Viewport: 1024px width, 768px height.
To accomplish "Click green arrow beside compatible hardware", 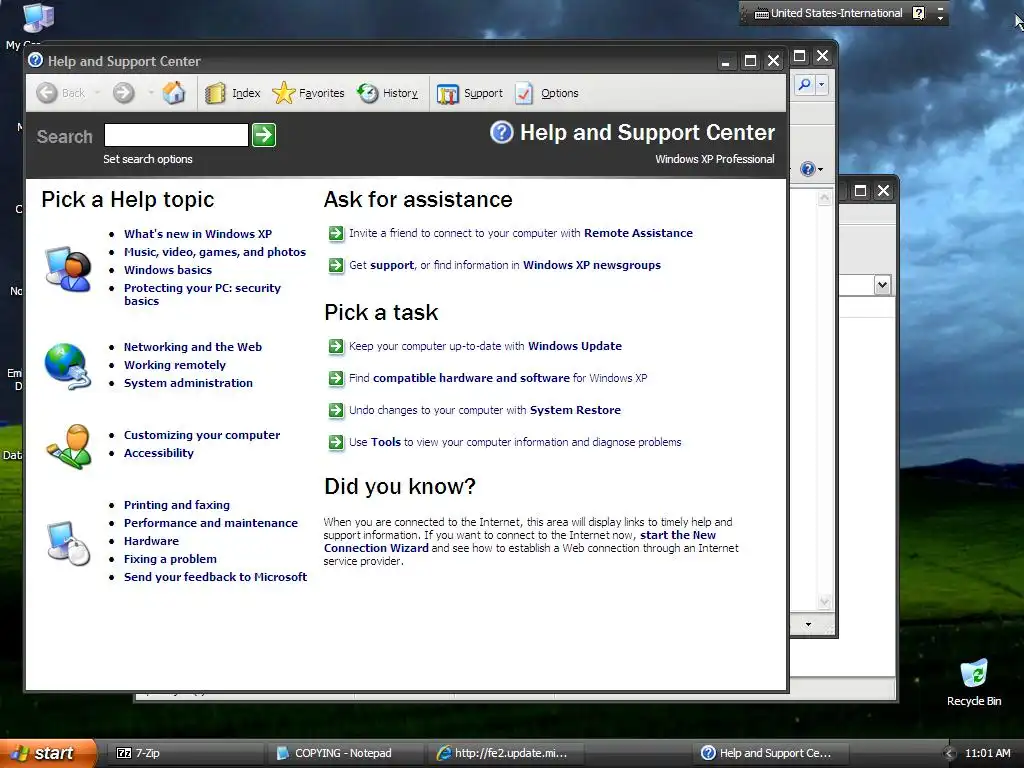I will coord(336,378).
